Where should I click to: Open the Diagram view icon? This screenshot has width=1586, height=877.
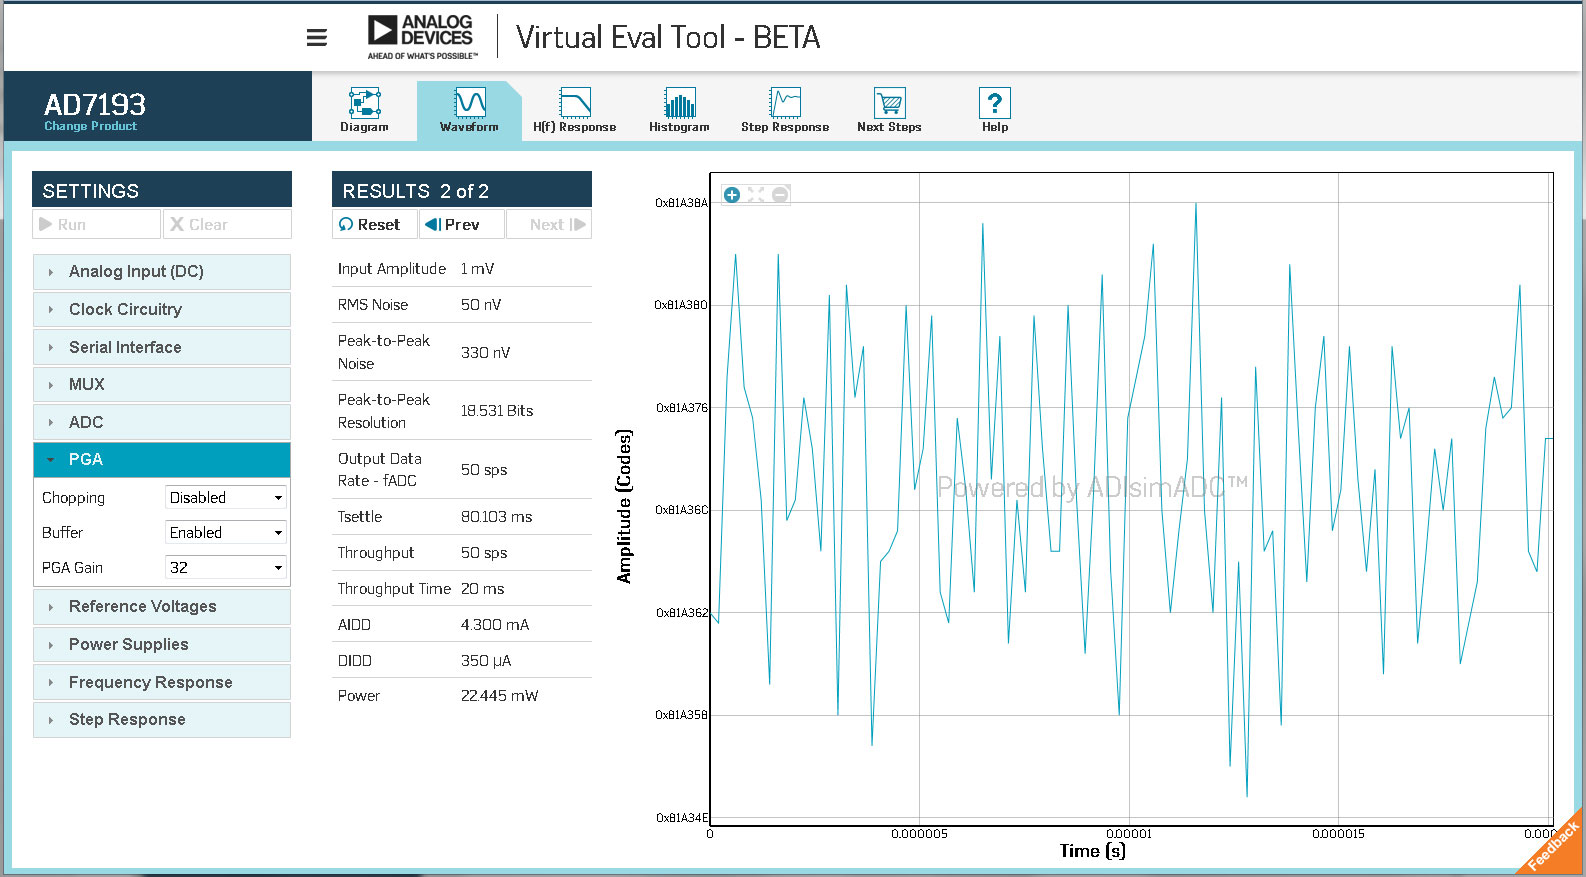(x=364, y=103)
